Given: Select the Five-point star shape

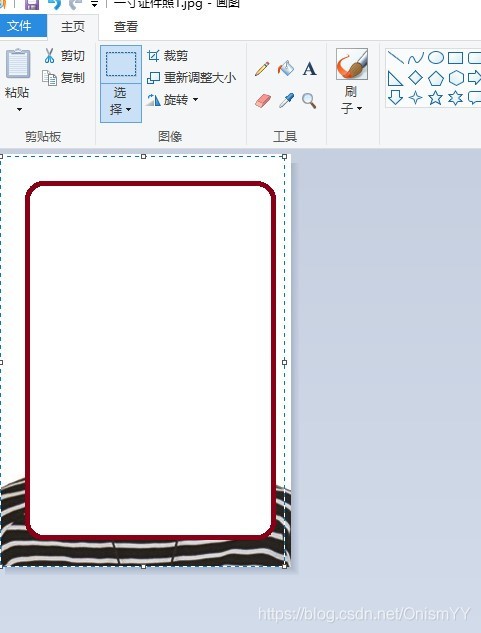Looking at the screenshot, I should 435,98.
